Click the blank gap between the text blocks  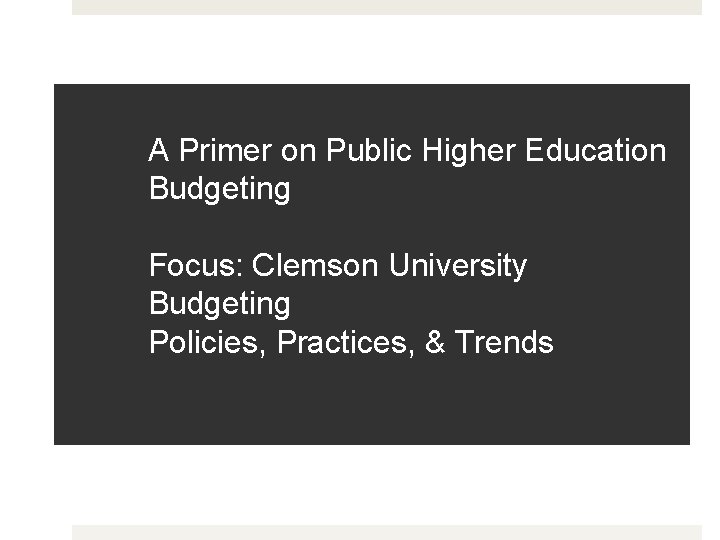click(x=370, y=227)
